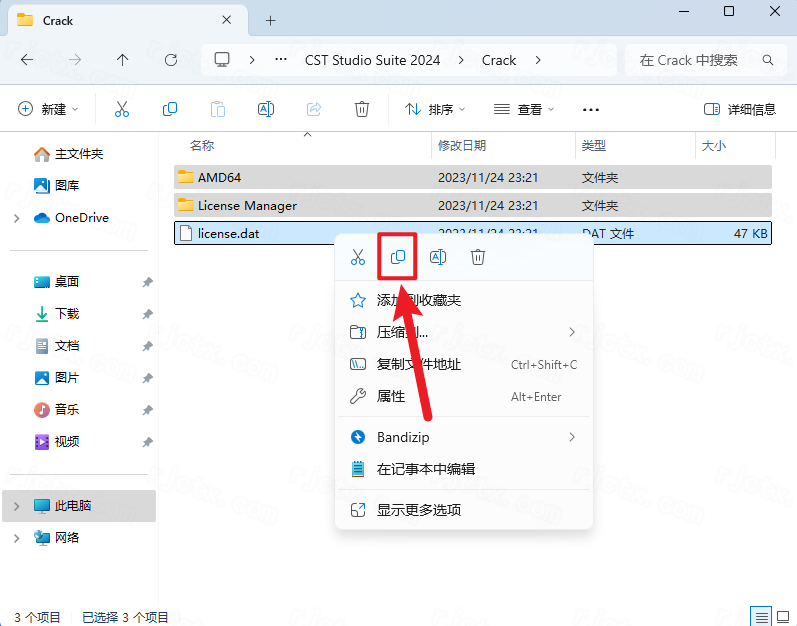
Task: Click the toolbar cut scissors icon
Action: (122, 109)
